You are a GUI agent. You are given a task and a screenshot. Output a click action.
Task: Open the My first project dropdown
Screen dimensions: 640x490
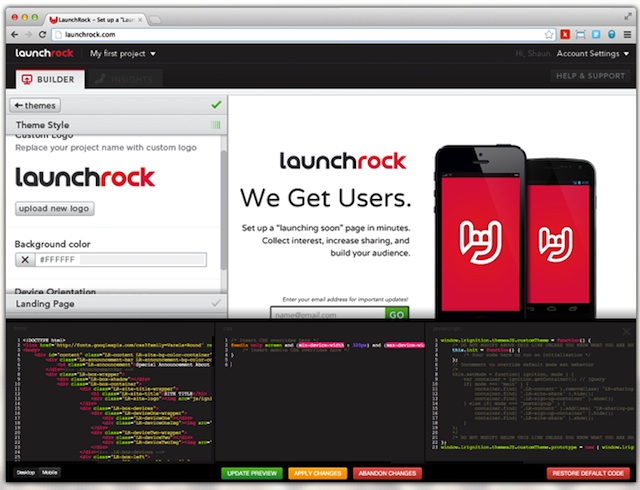pos(122,53)
